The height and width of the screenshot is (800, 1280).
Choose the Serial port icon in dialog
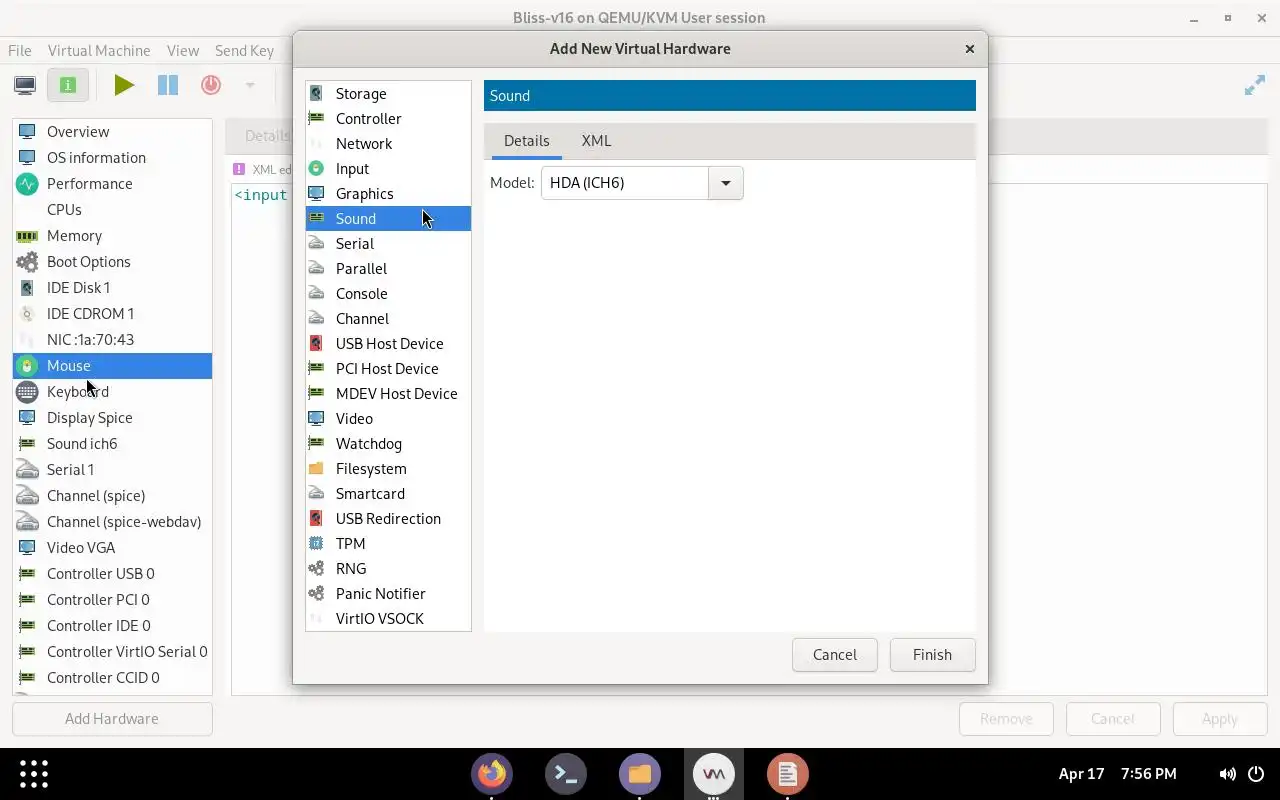(316, 243)
